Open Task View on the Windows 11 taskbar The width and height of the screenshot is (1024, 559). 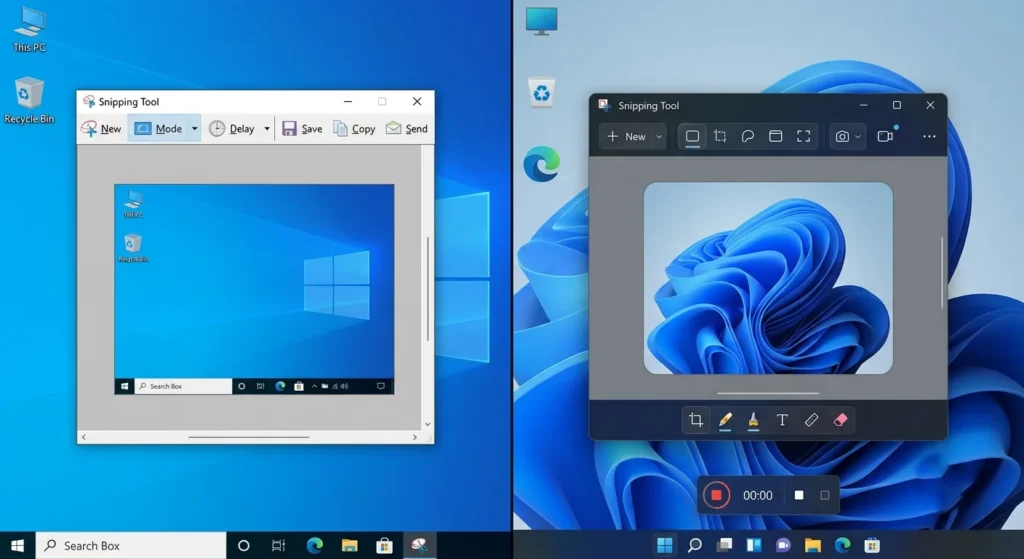724,545
